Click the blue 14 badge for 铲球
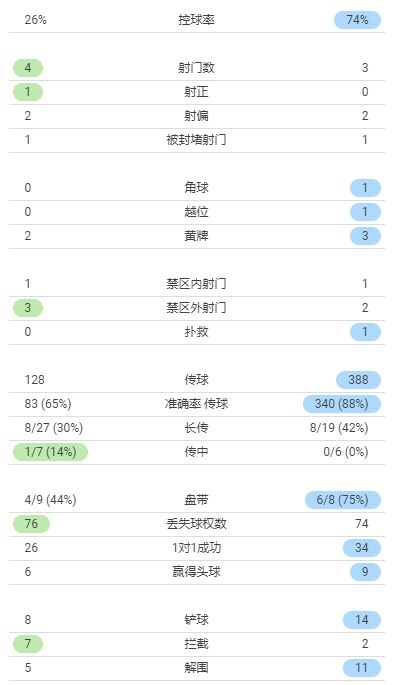This screenshot has height=685, width=393. [x=362, y=620]
